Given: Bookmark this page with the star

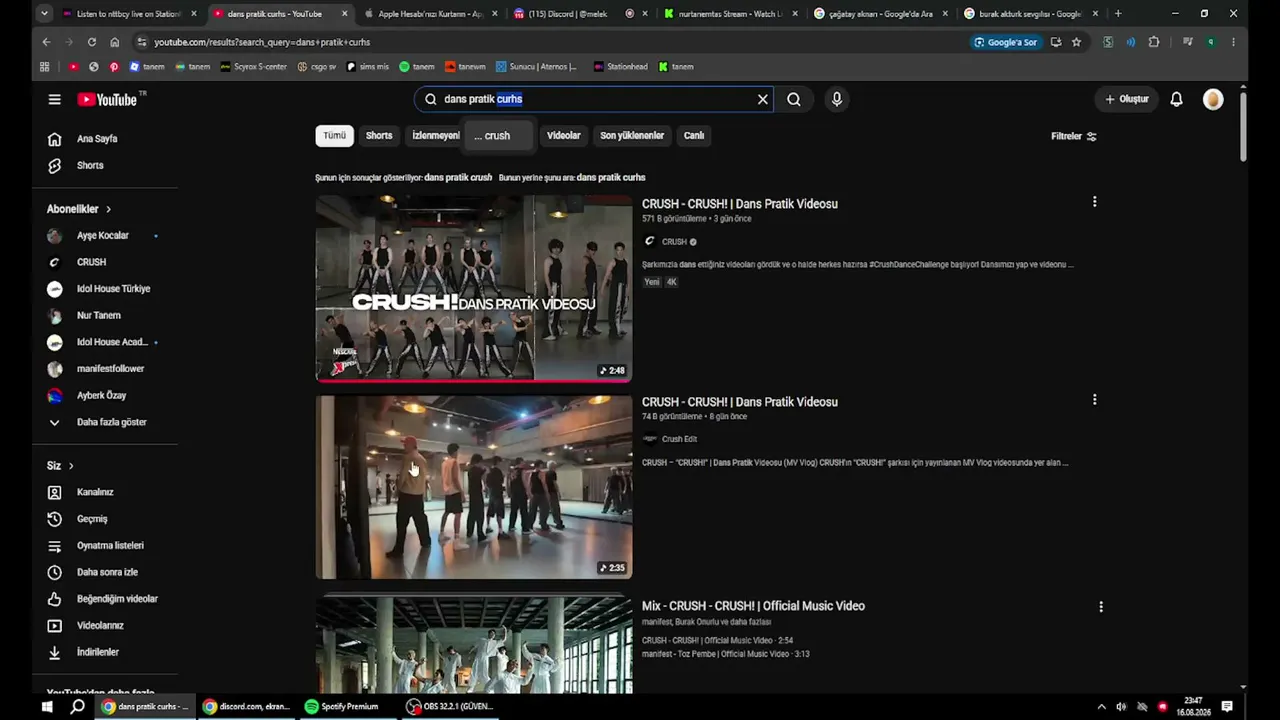Looking at the screenshot, I should click(1076, 42).
